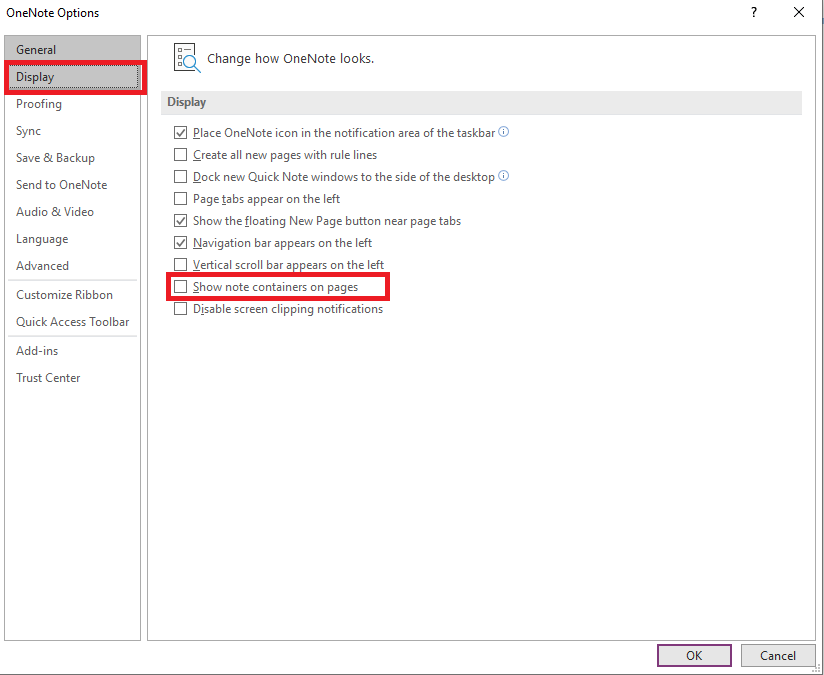Disable floating New Page button near page tabs
The width and height of the screenshot is (824, 675).
pos(181,220)
